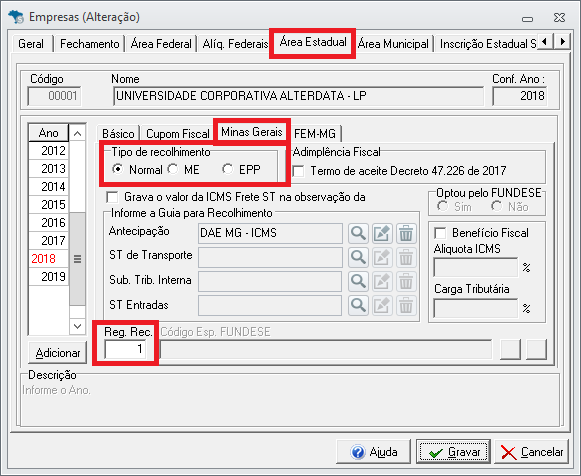Click the trash icon for ST Entradas

[x=406, y=306]
